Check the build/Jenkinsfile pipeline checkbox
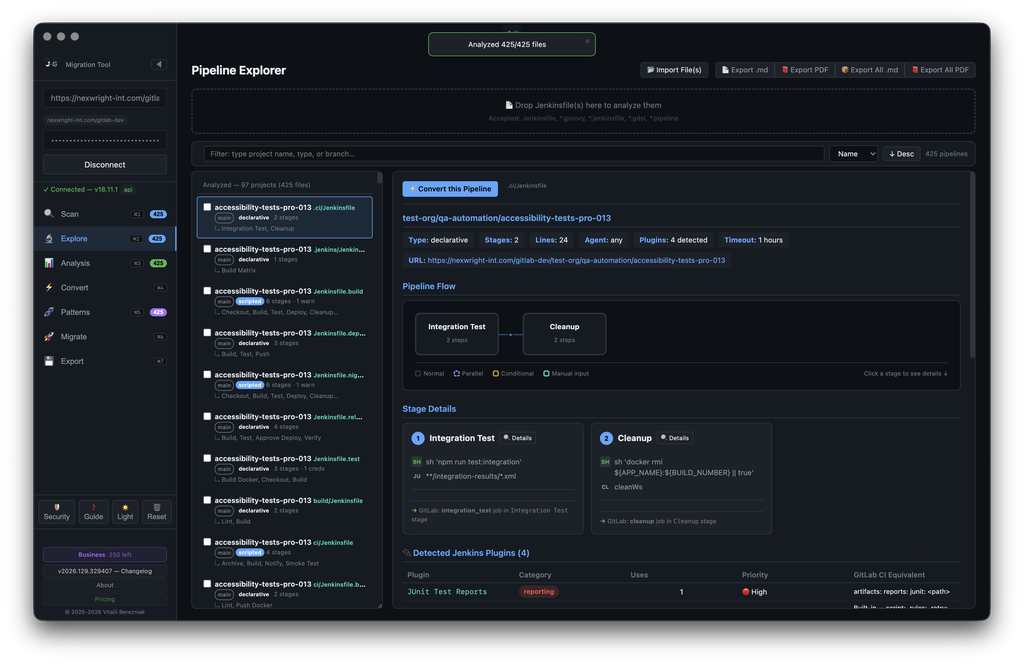The image size is (1024, 665). 207,500
